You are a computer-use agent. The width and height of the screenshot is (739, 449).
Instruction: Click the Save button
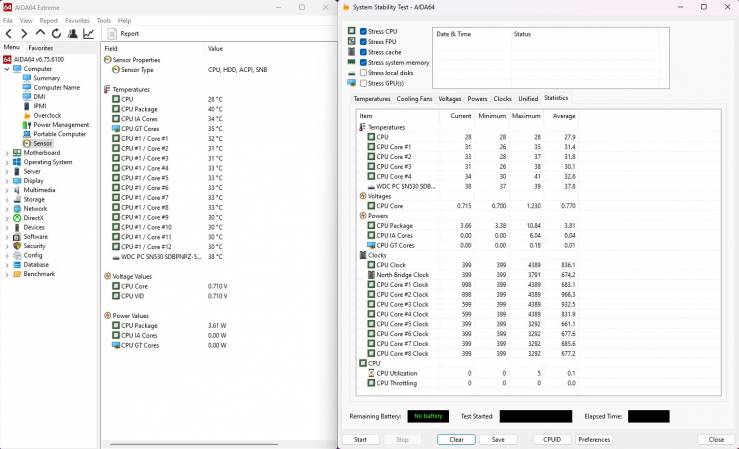498,440
